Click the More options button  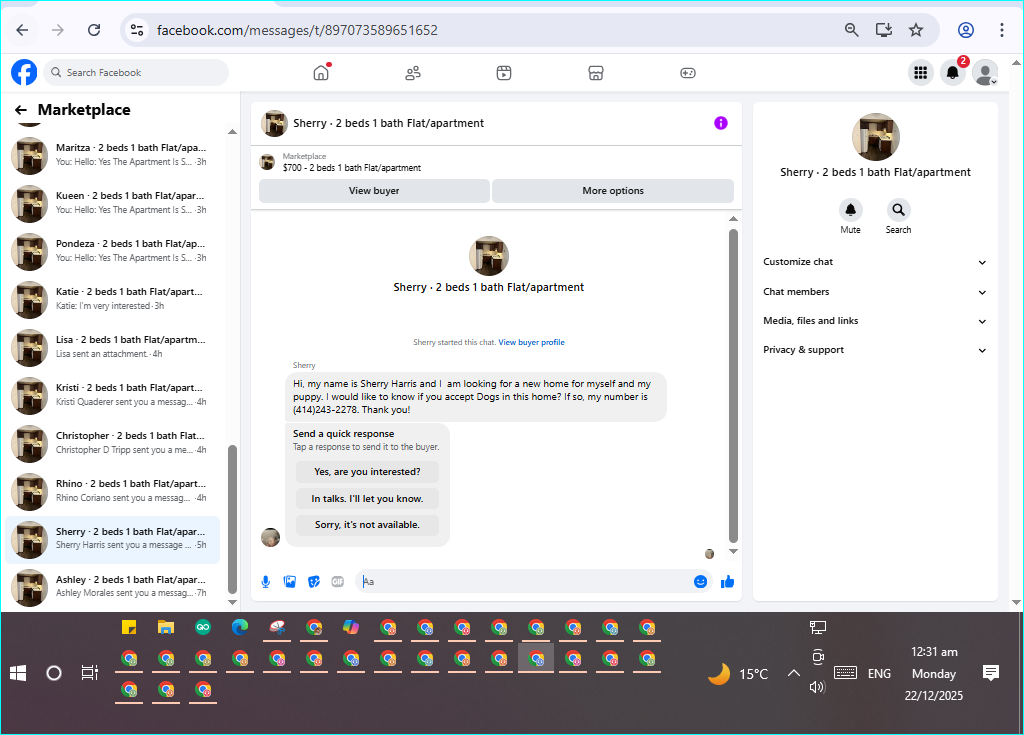613,191
